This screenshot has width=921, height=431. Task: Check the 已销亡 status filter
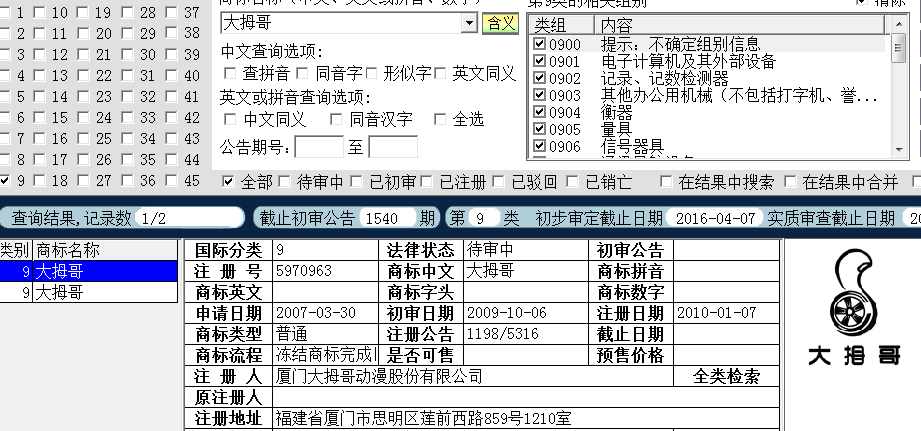[572, 182]
